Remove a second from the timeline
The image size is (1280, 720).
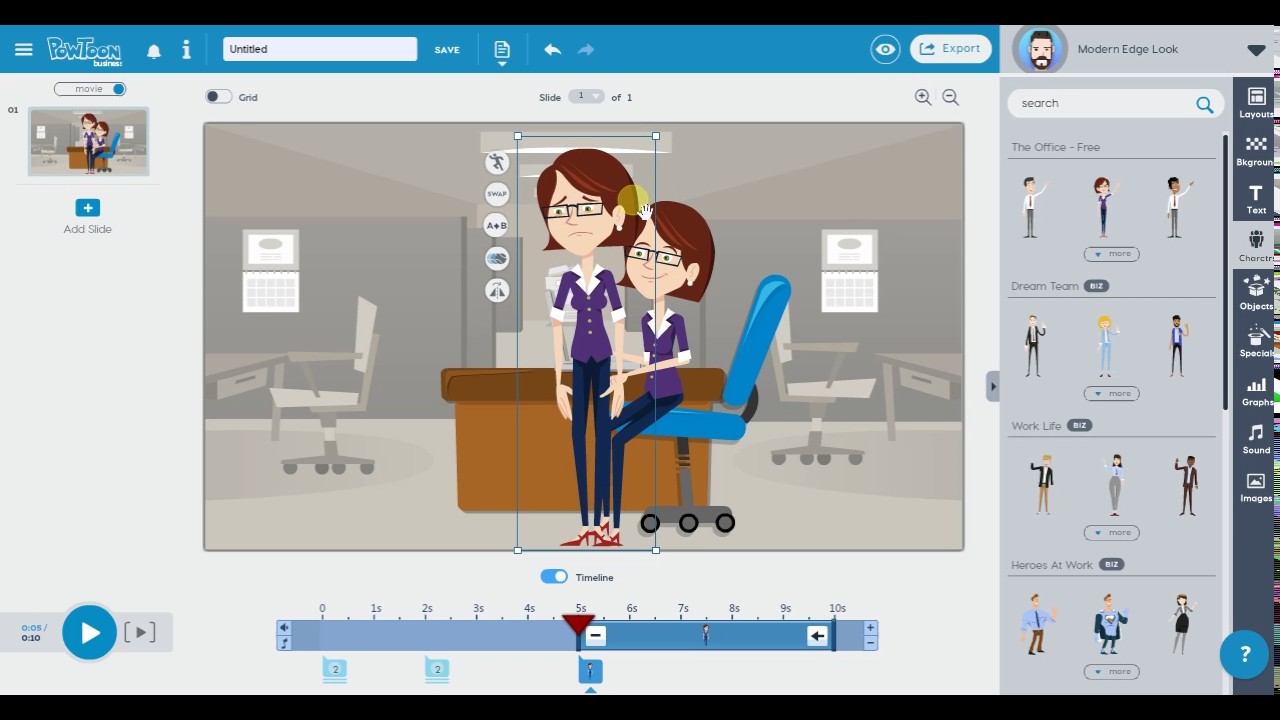(x=870, y=643)
